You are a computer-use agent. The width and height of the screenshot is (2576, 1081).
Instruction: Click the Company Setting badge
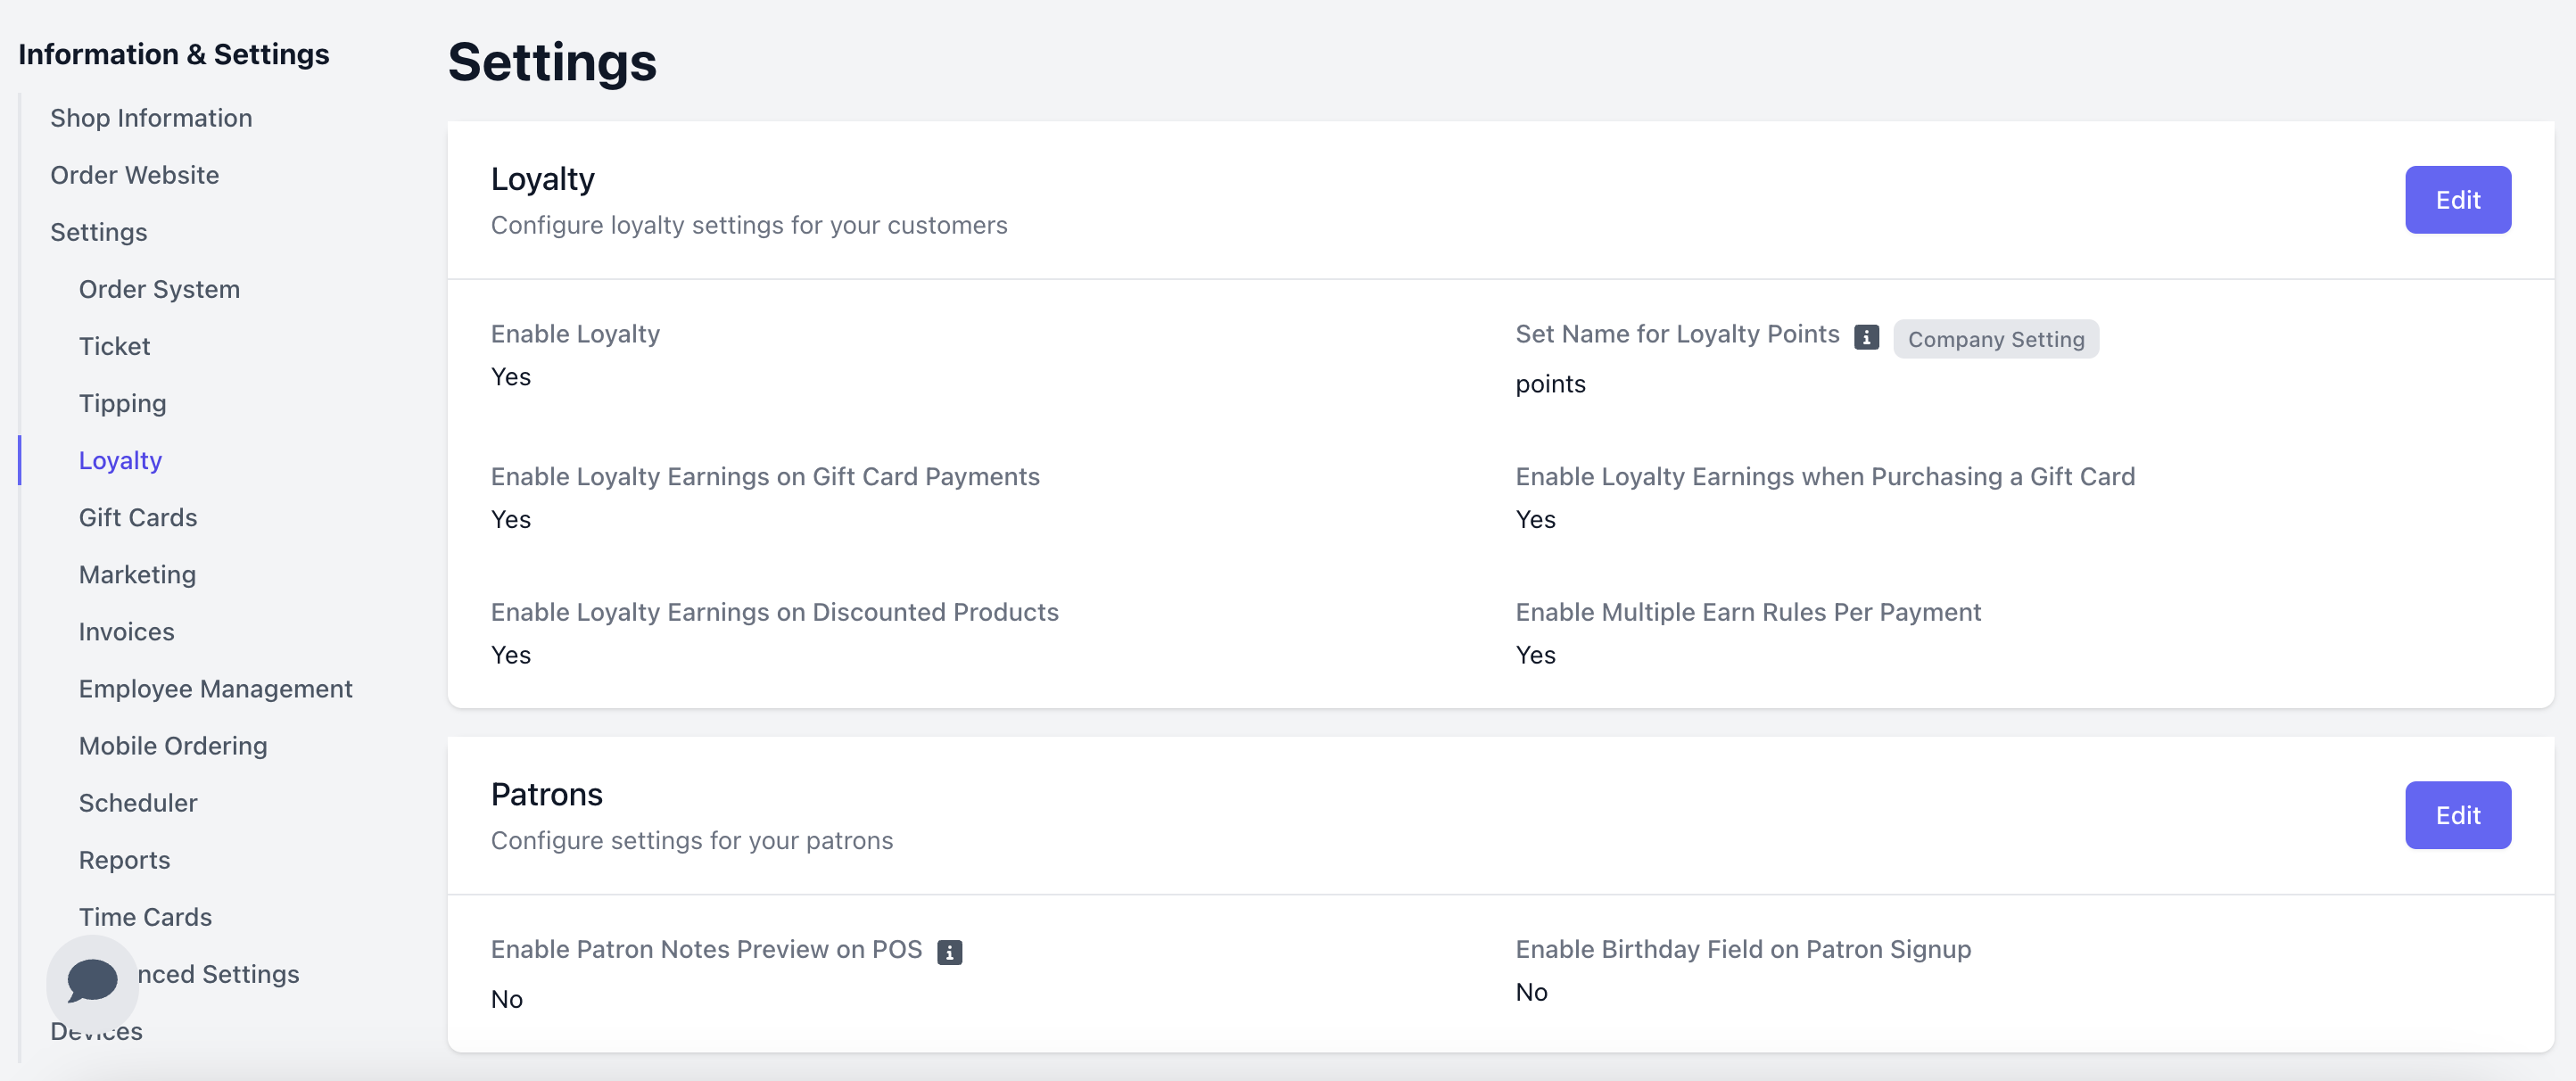[1995, 339]
